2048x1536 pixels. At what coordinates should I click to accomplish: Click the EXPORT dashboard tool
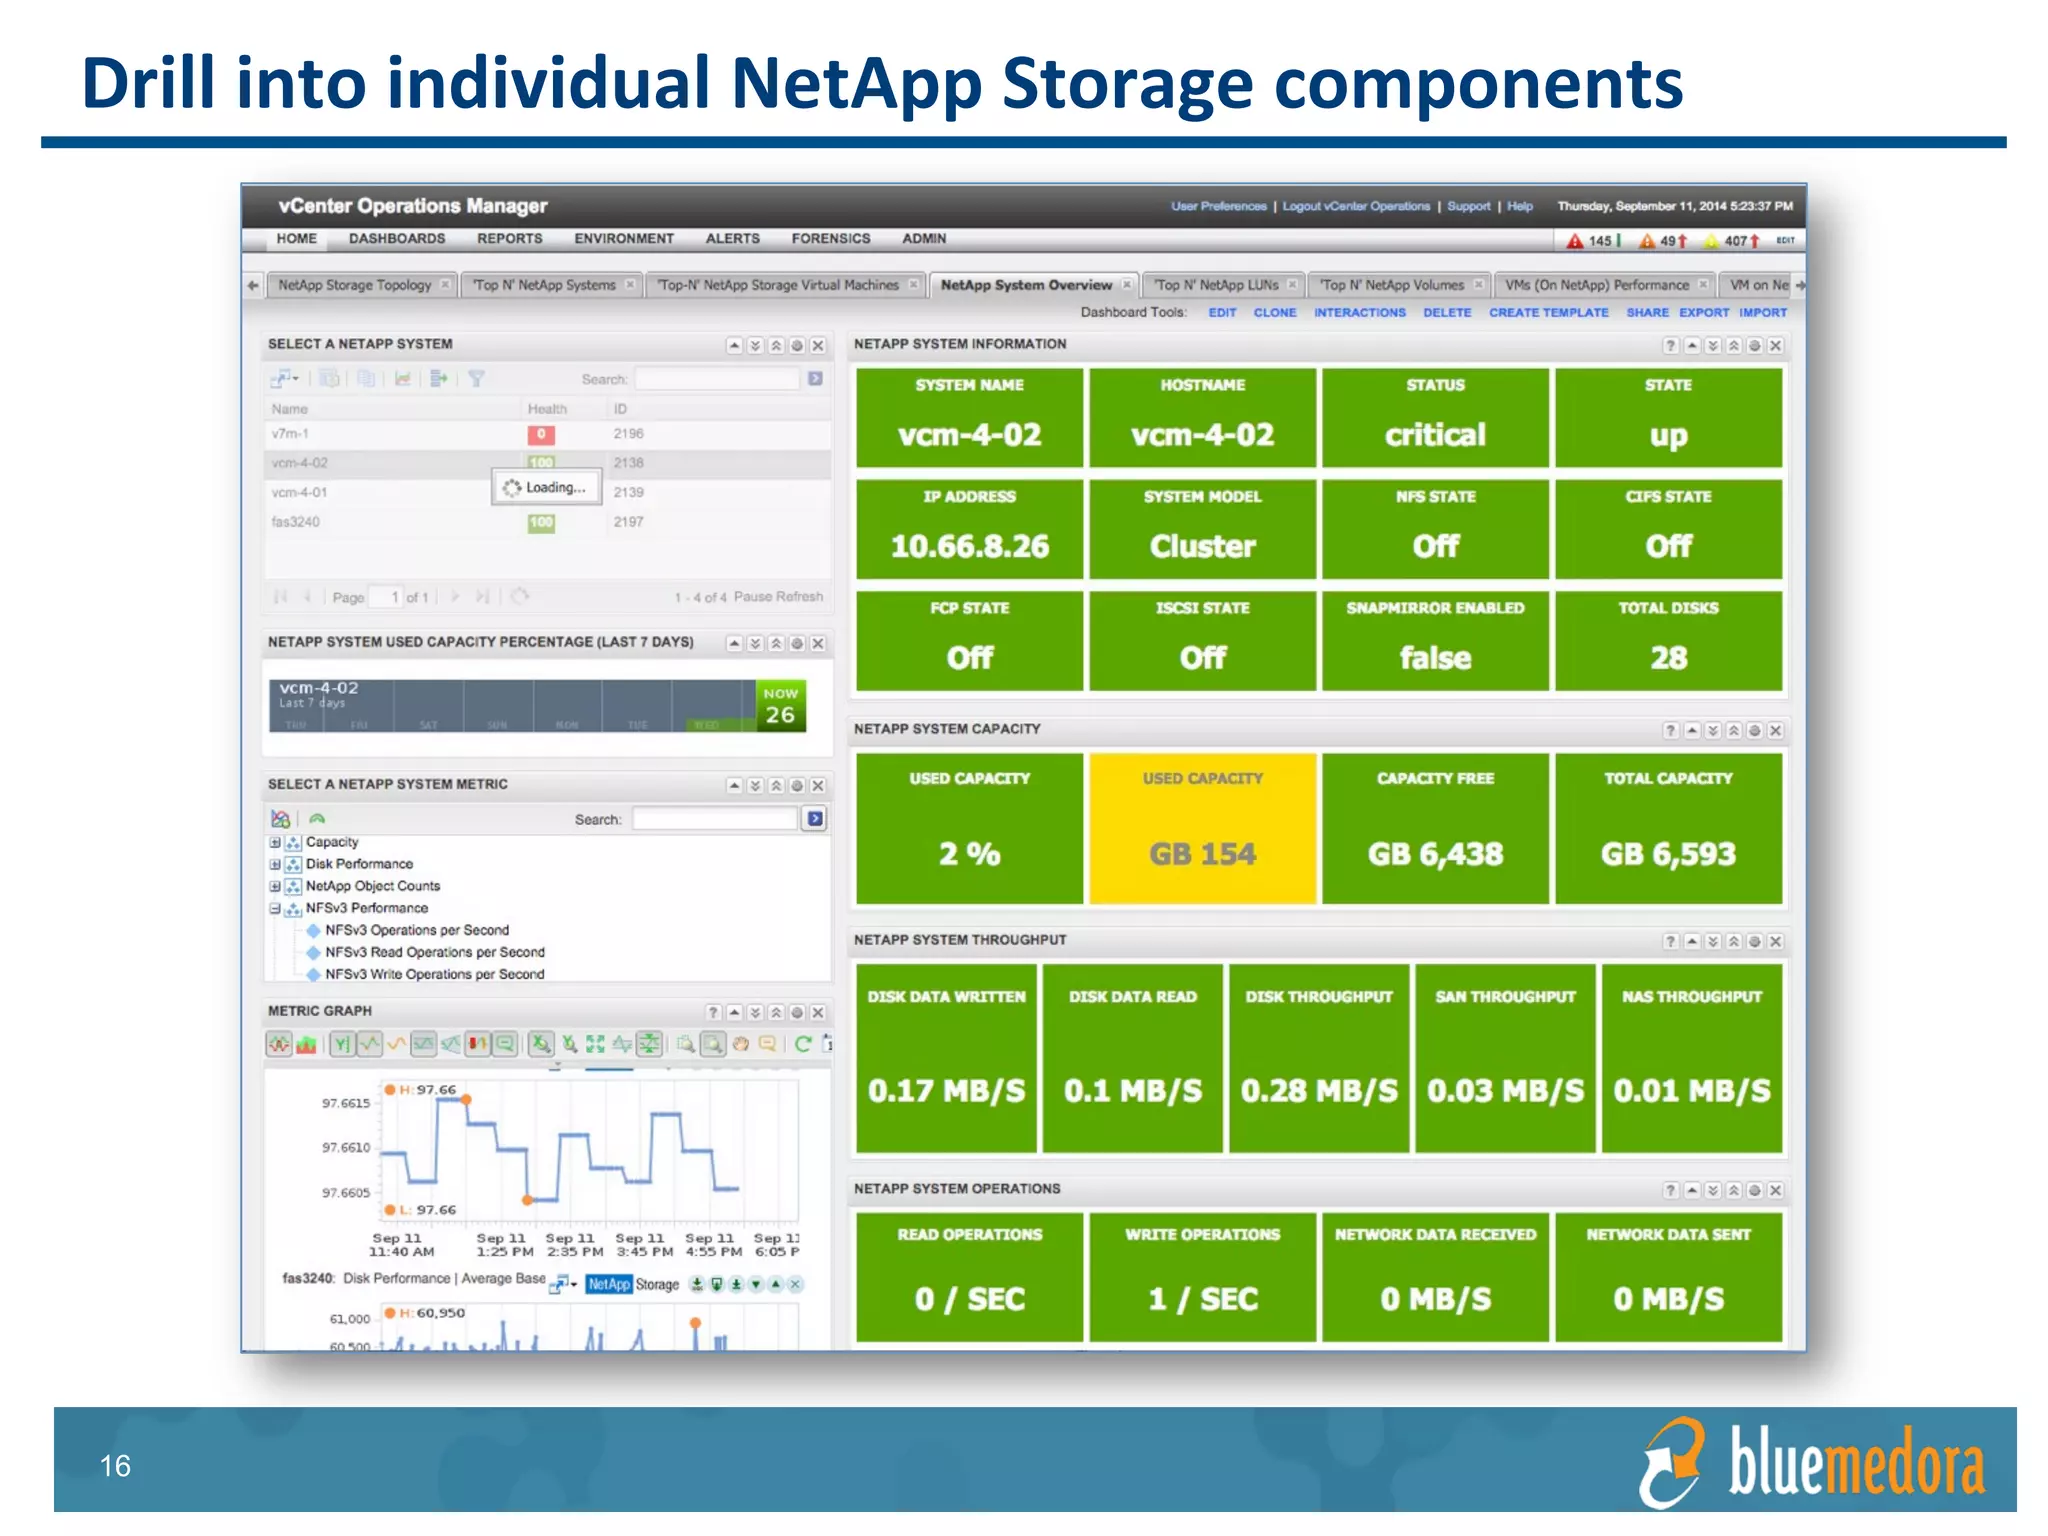point(1704,313)
